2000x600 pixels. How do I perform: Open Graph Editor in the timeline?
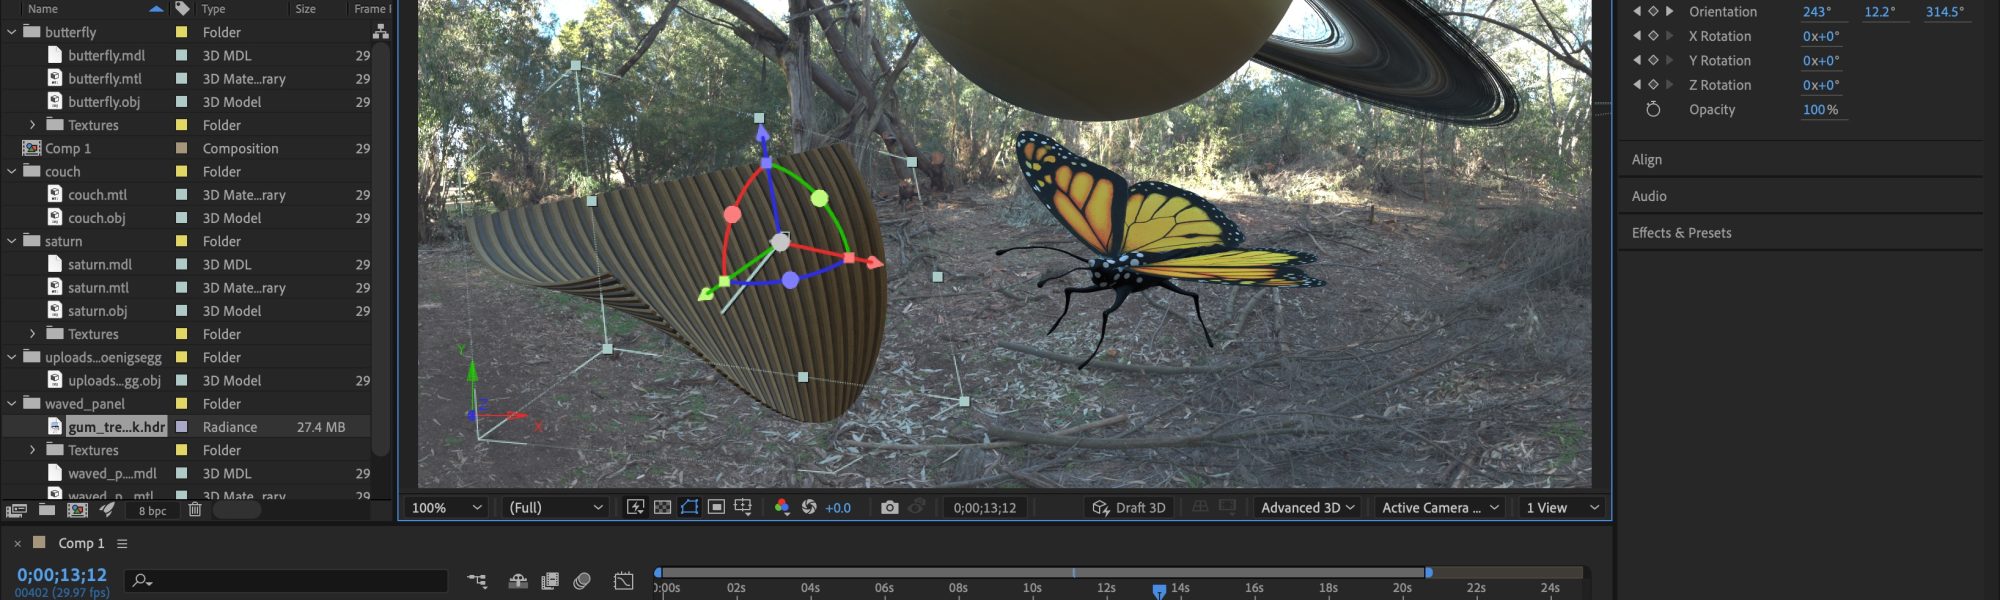tap(623, 581)
